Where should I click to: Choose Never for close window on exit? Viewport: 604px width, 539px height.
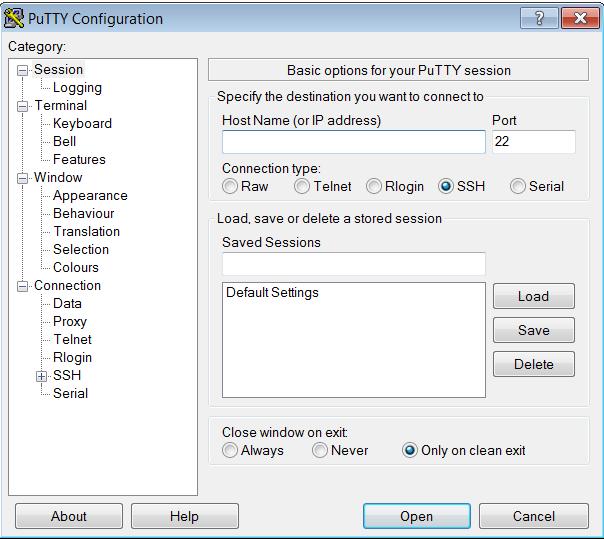(x=320, y=450)
